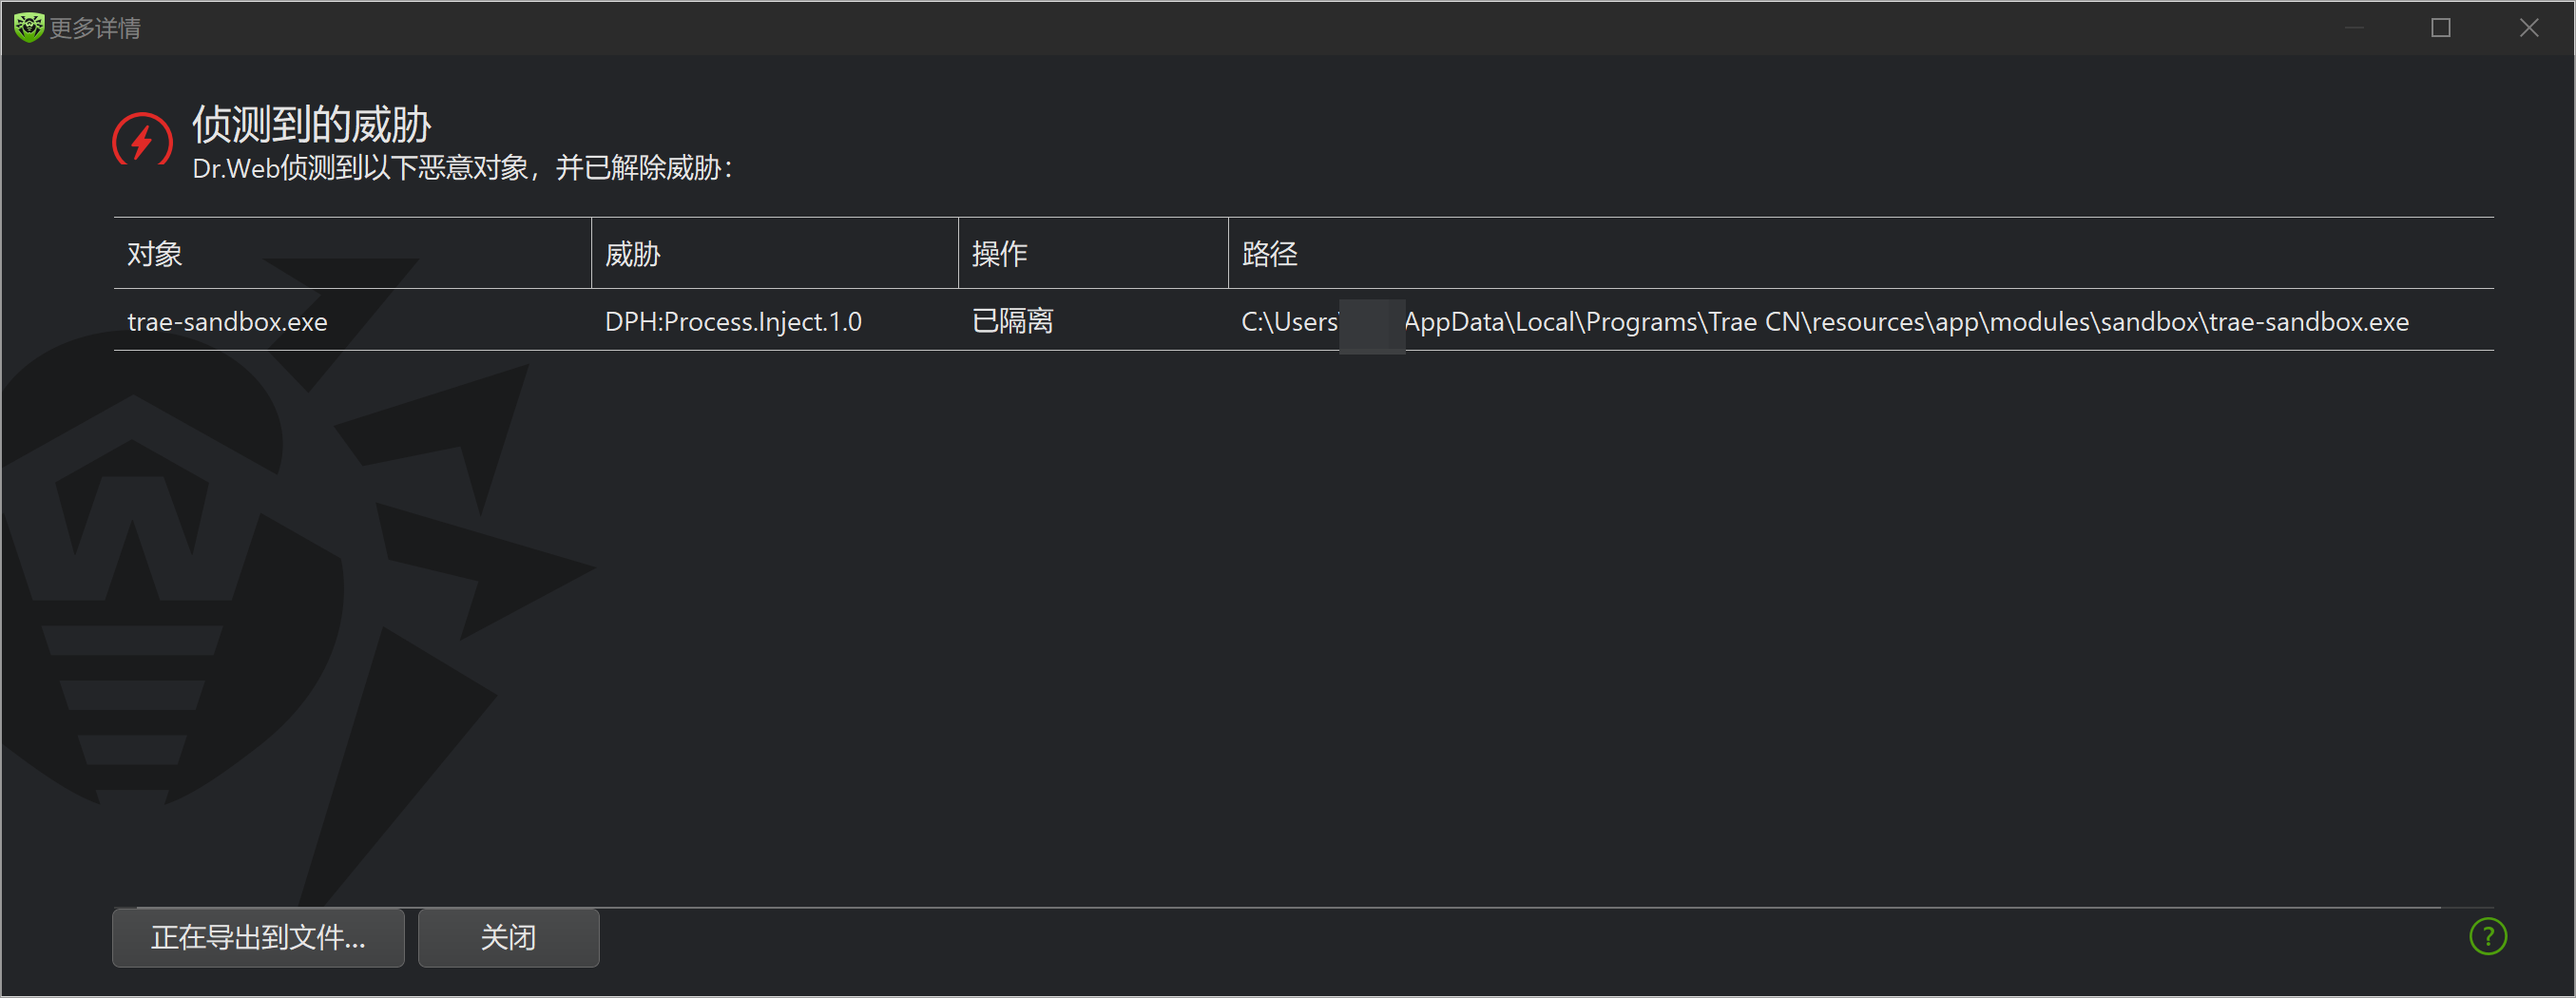Click the 已隔离 action cell
Image resolution: width=2576 pixels, height=998 pixels.
point(1012,322)
